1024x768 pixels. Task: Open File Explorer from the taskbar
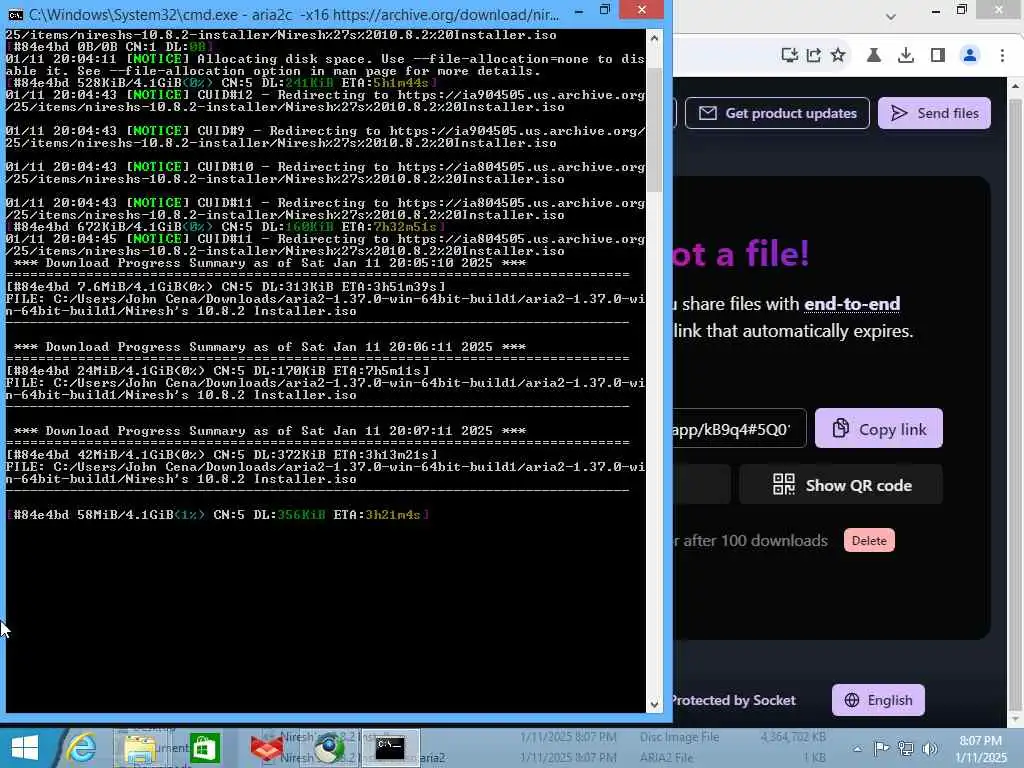pyautogui.click(x=140, y=748)
